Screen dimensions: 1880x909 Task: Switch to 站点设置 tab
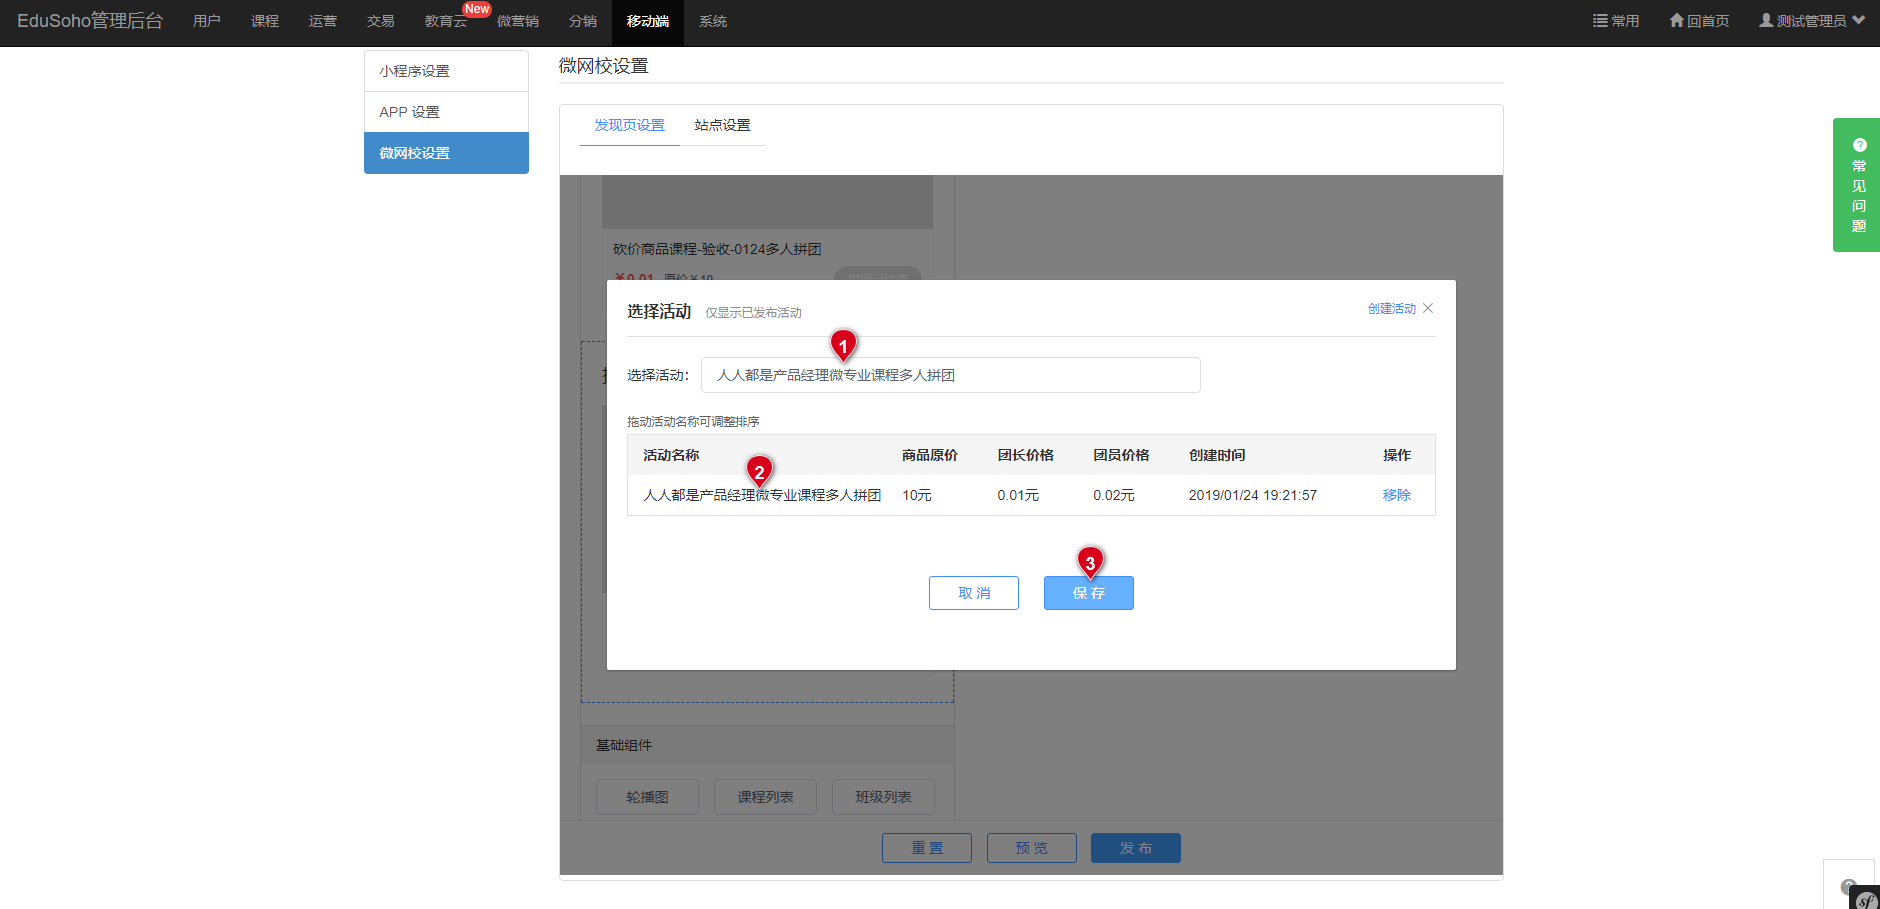(722, 125)
